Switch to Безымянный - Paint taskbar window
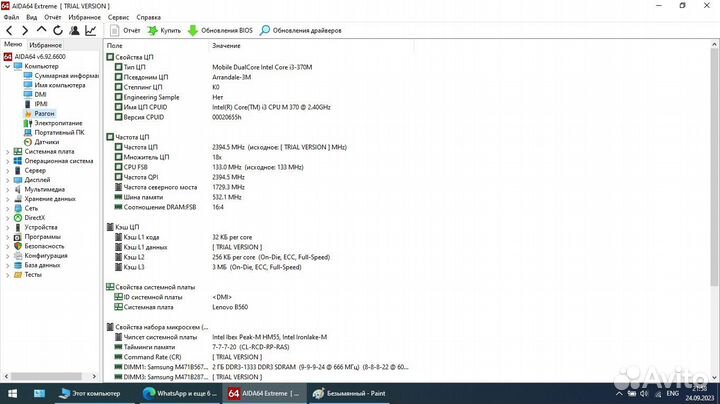 coord(349,393)
